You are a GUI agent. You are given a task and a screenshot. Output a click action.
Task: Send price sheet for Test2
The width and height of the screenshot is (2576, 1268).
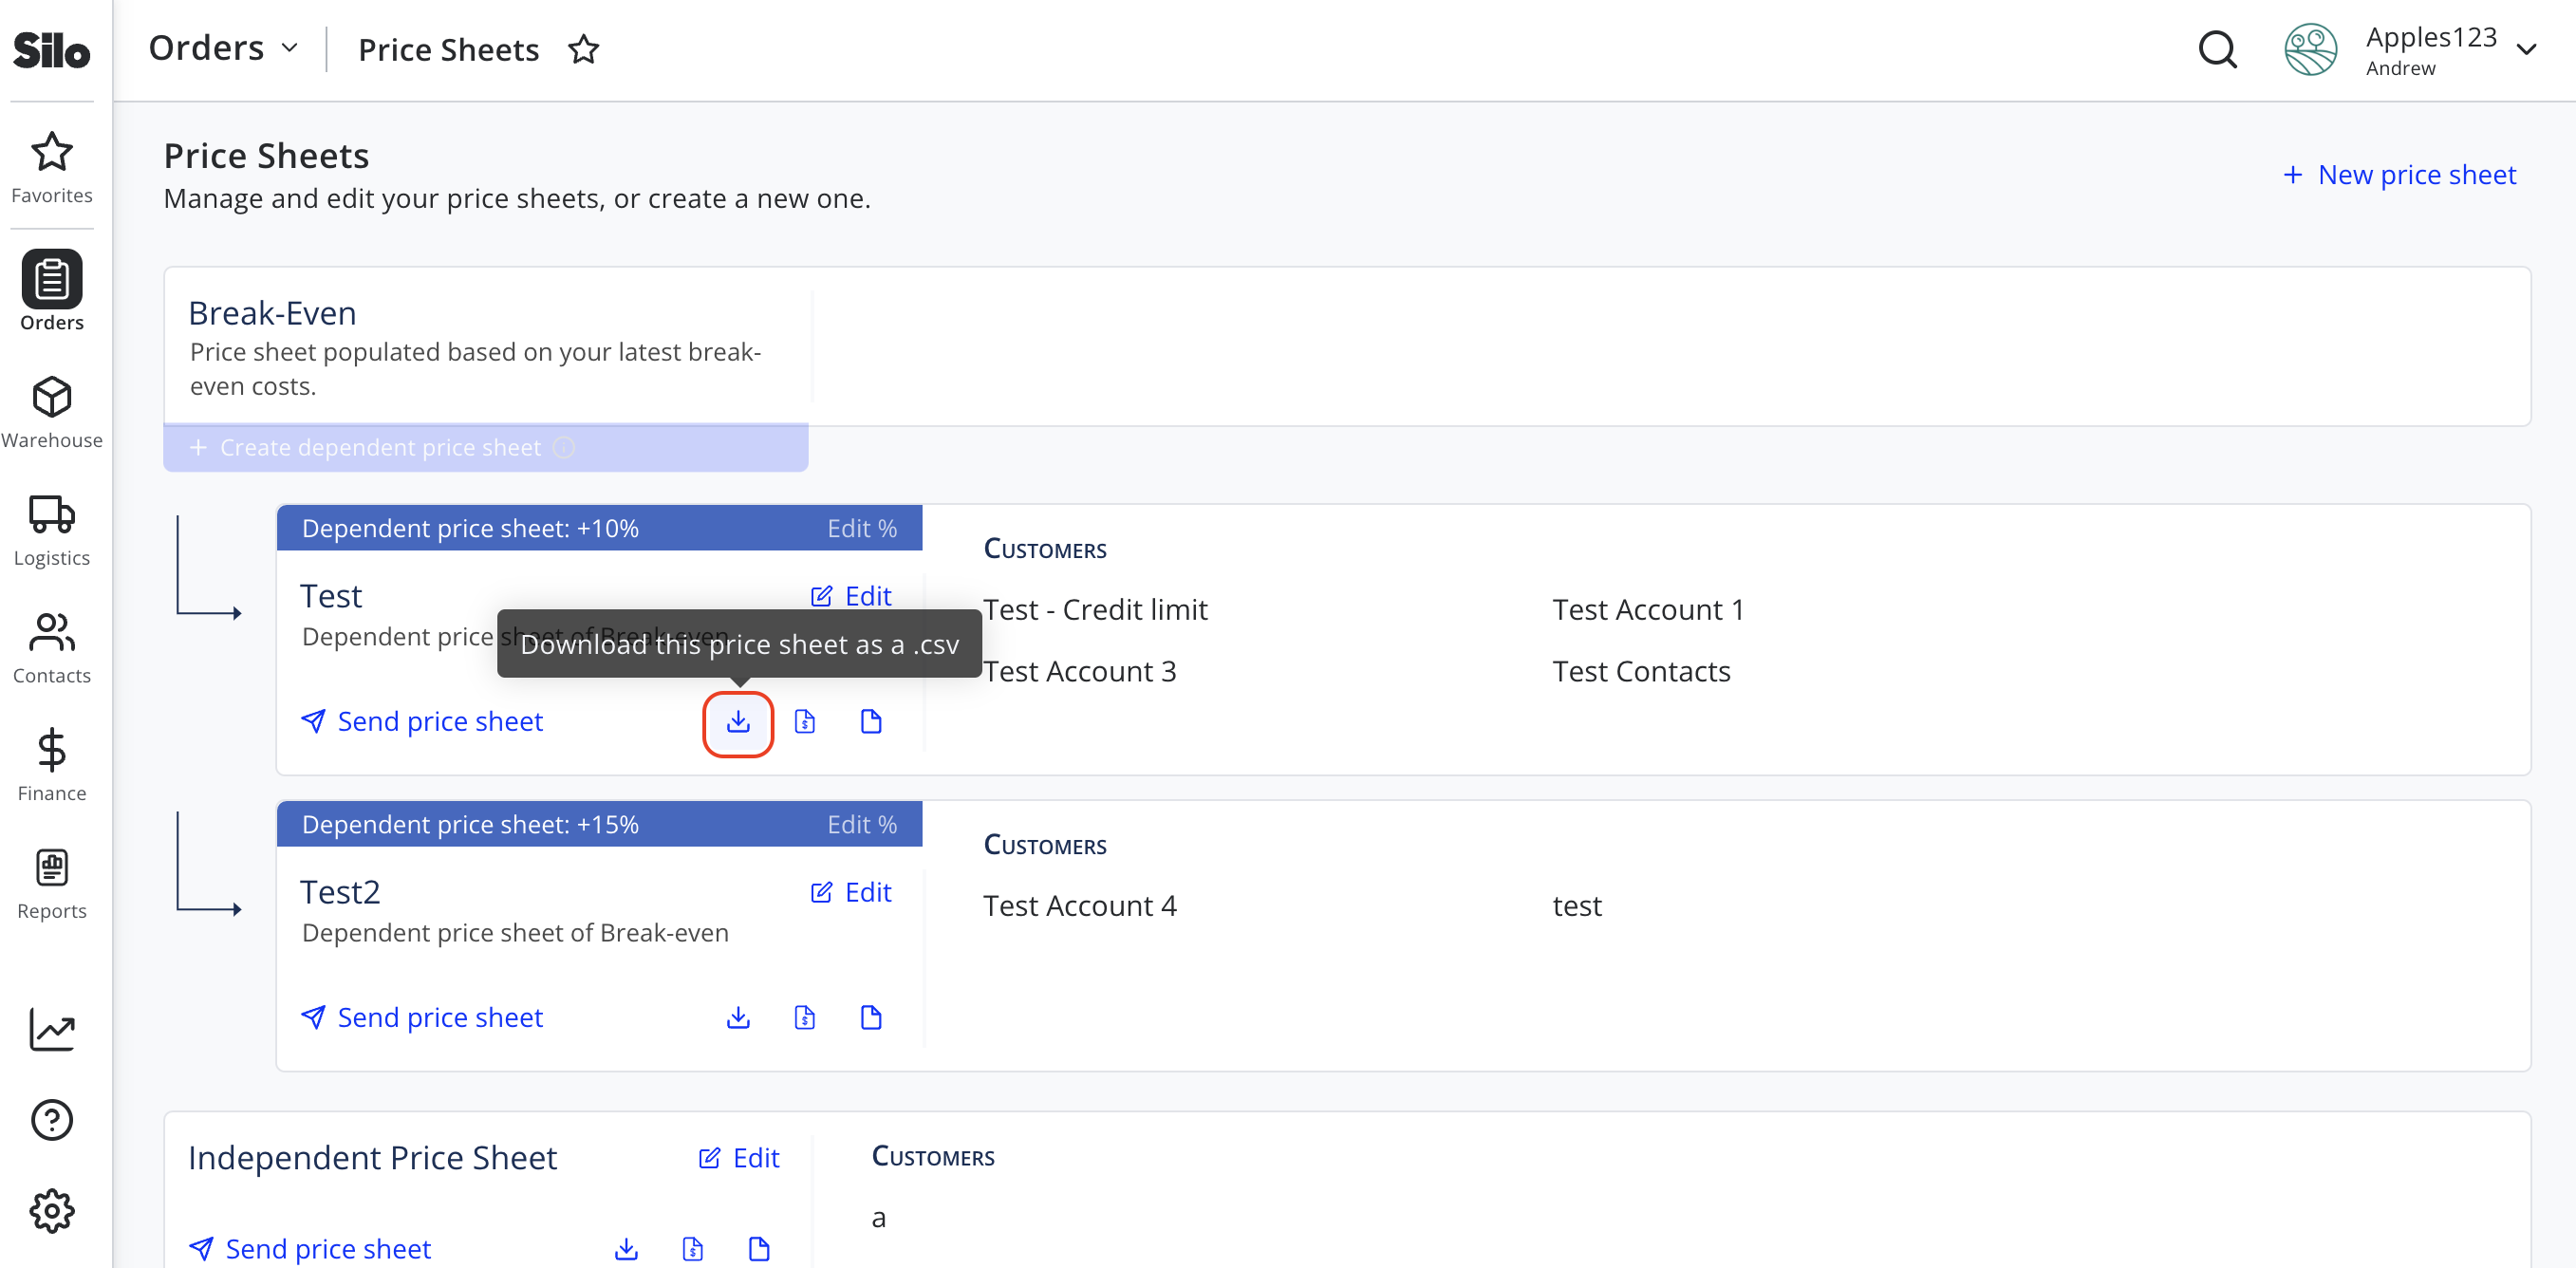[422, 1017]
